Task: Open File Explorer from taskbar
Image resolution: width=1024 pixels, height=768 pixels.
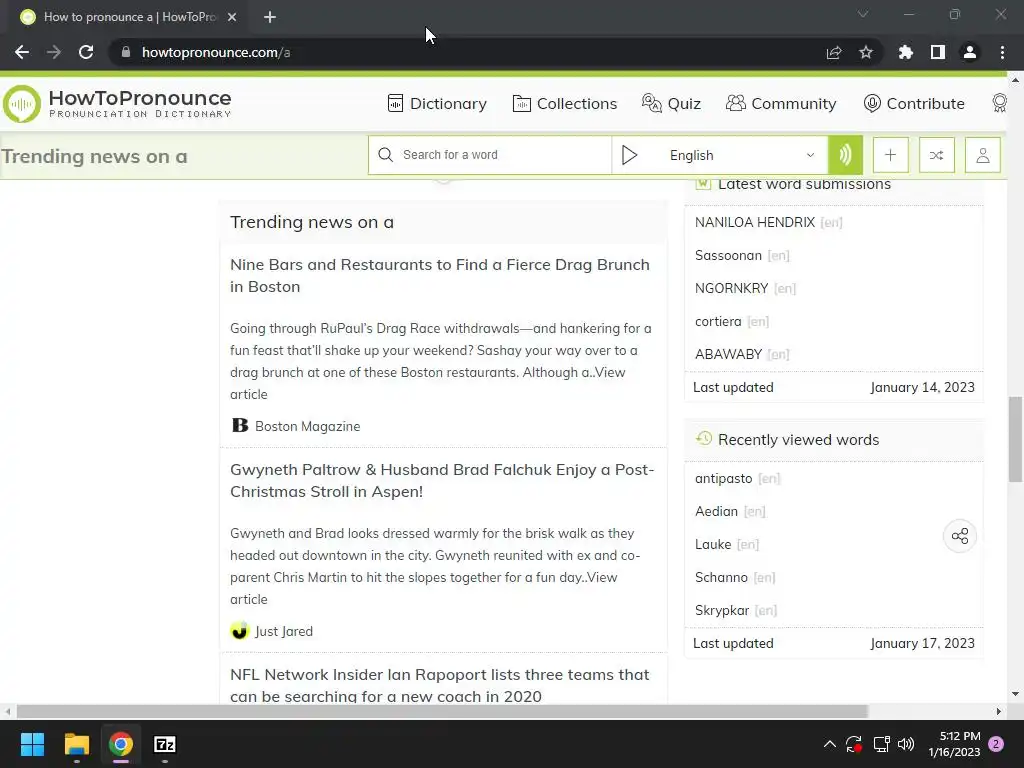Action: tap(76, 744)
